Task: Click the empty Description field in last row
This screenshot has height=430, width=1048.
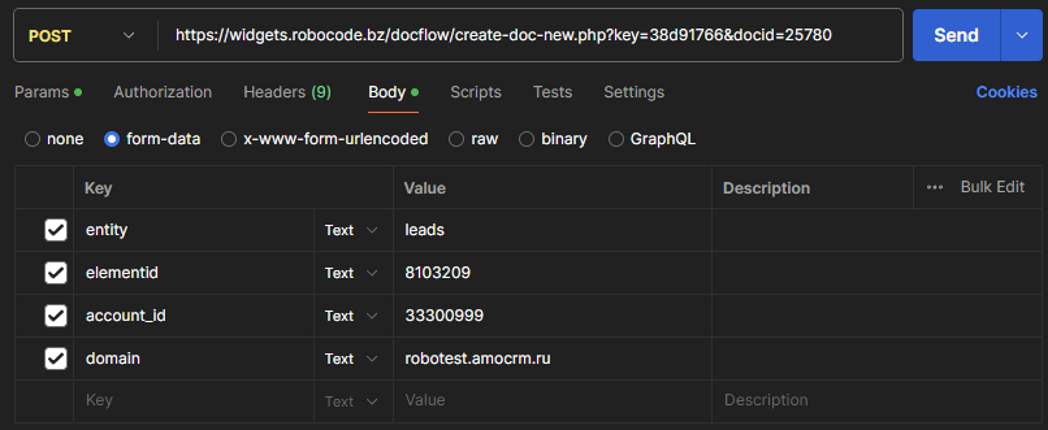Action: (x=877, y=401)
